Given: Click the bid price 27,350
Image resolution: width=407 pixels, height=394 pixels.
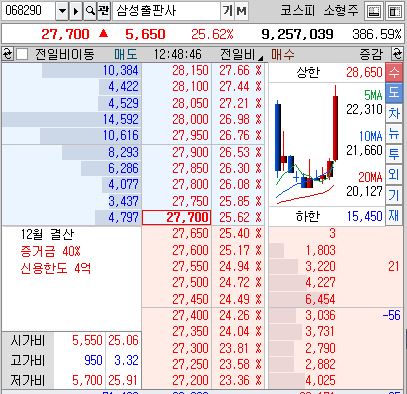Looking at the screenshot, I should coord(190,331).
